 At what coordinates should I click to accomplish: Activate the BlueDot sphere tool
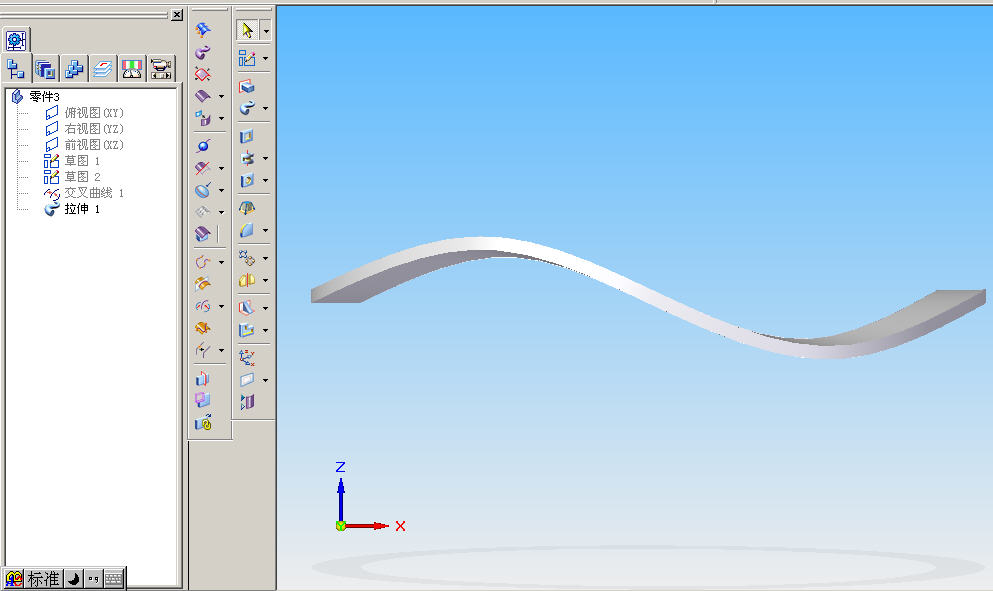click(203, 146)
